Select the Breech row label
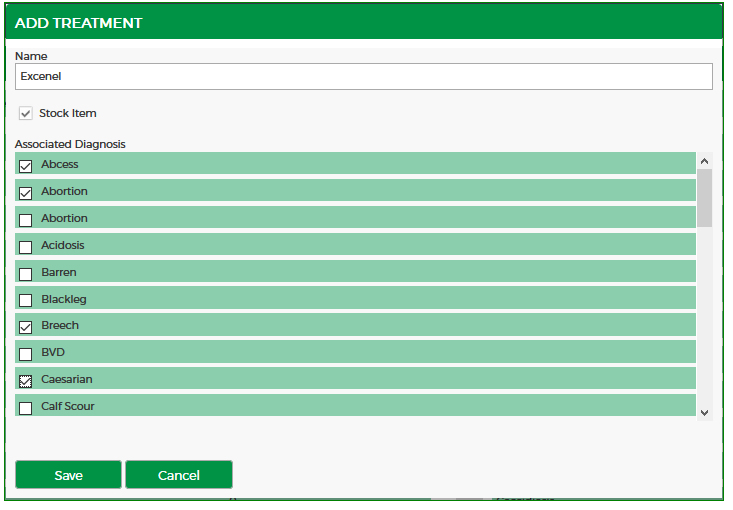The image size is (733, 510). tap(60, 325)
